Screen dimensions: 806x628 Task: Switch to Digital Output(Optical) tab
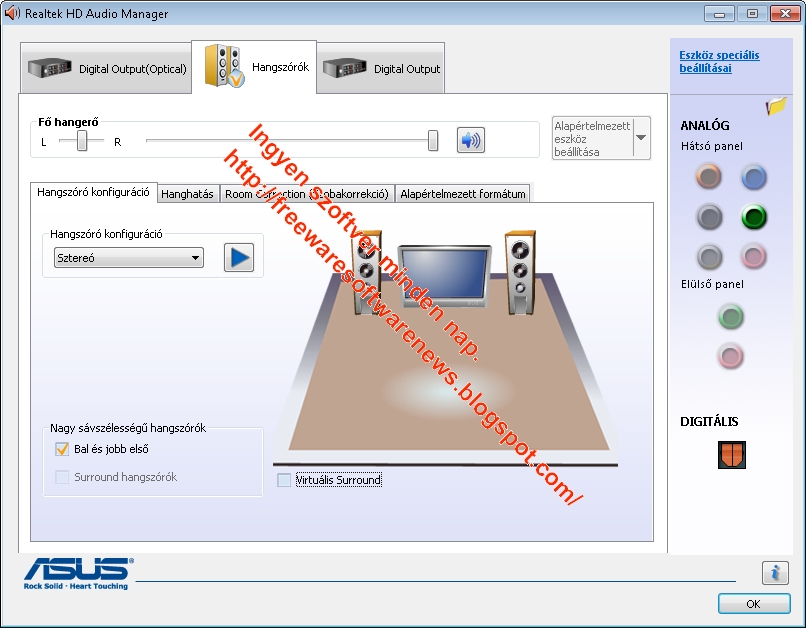[106, 68]
